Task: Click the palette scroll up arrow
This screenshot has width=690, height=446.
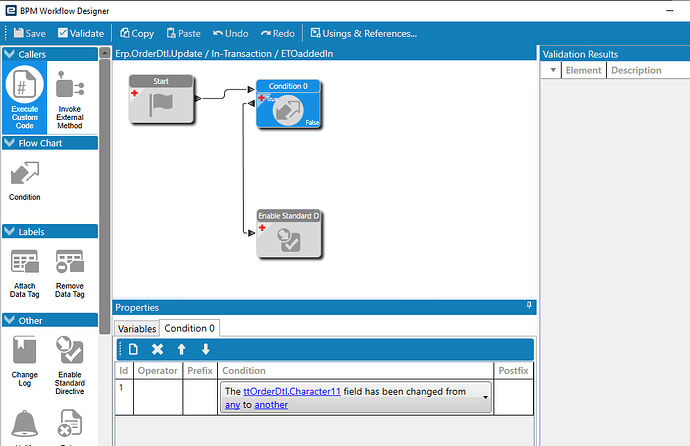Action: 104,53
